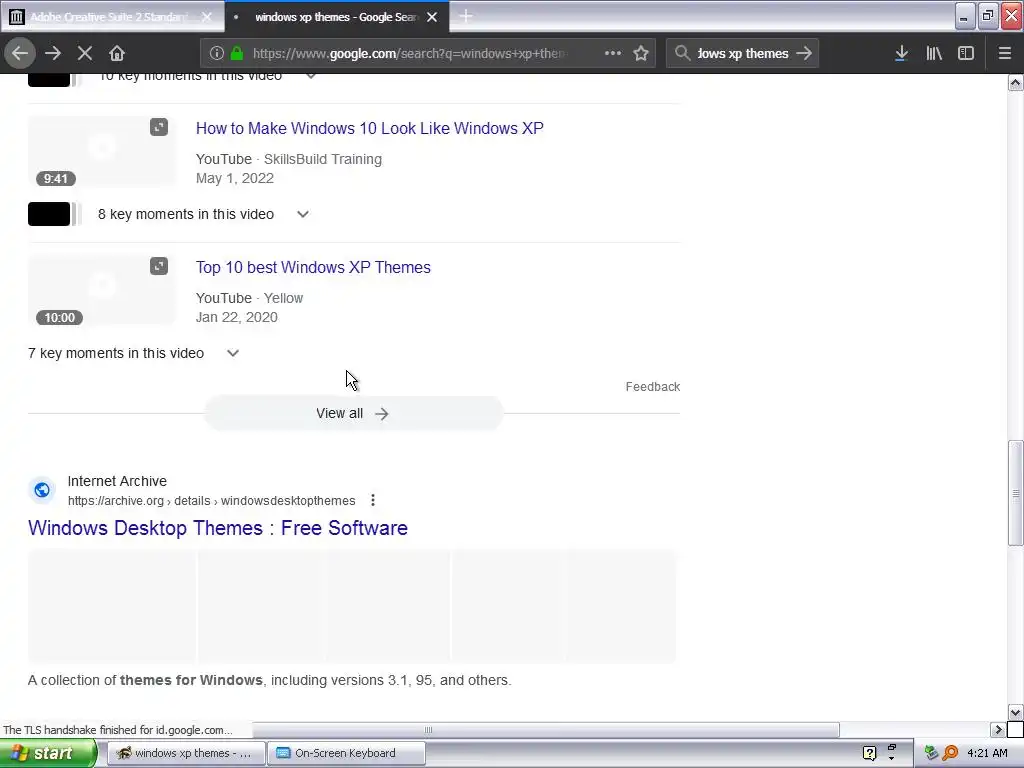
Task: Click the 10:00 video thumbnail
Action: pos(101,291)
